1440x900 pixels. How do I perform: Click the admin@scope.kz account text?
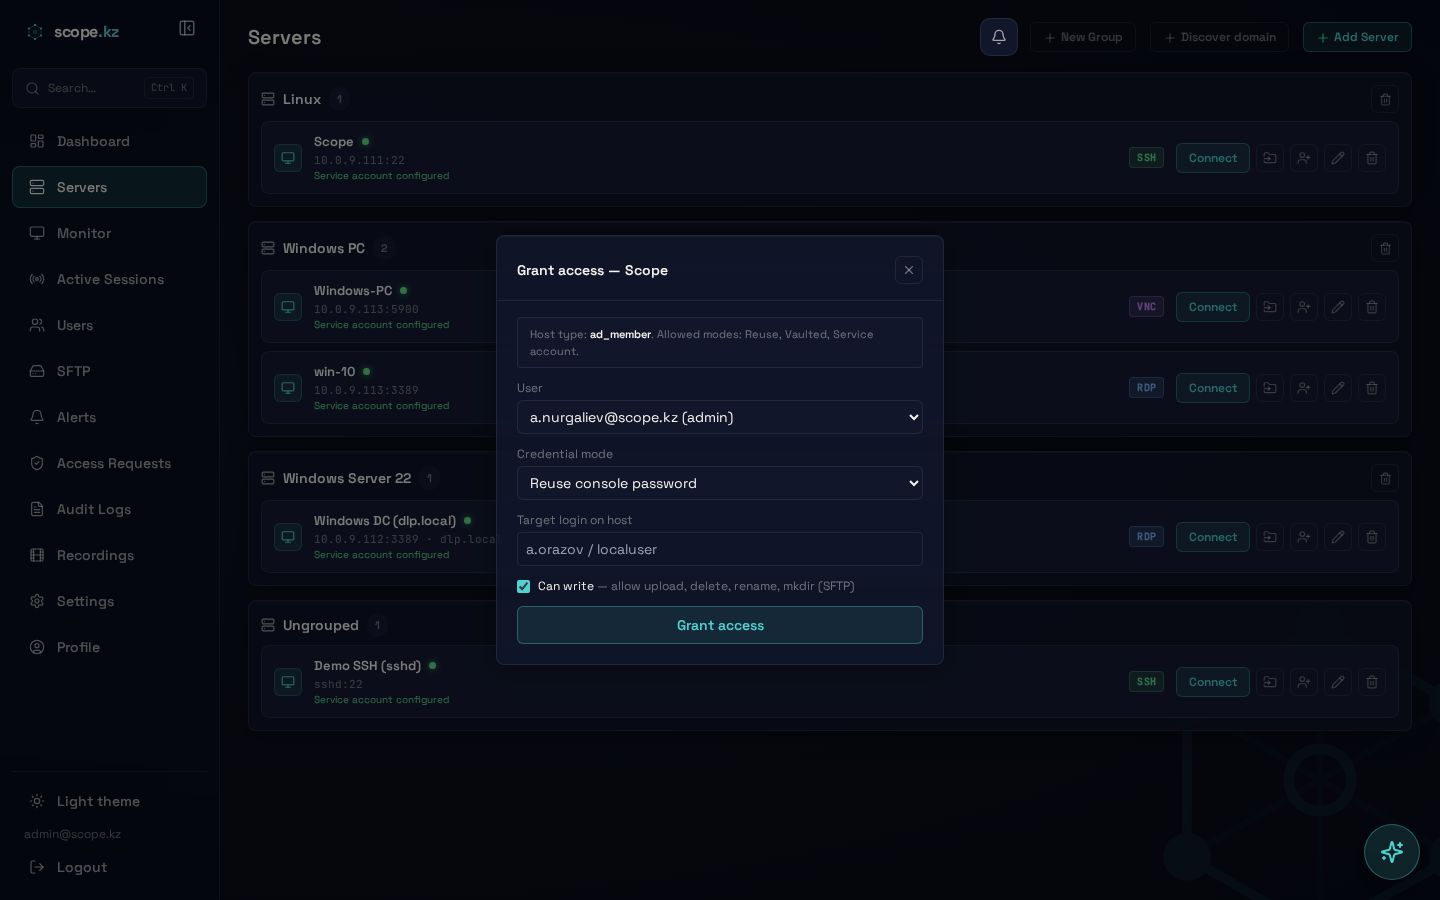pyautogui.click(x=72, y=834)
